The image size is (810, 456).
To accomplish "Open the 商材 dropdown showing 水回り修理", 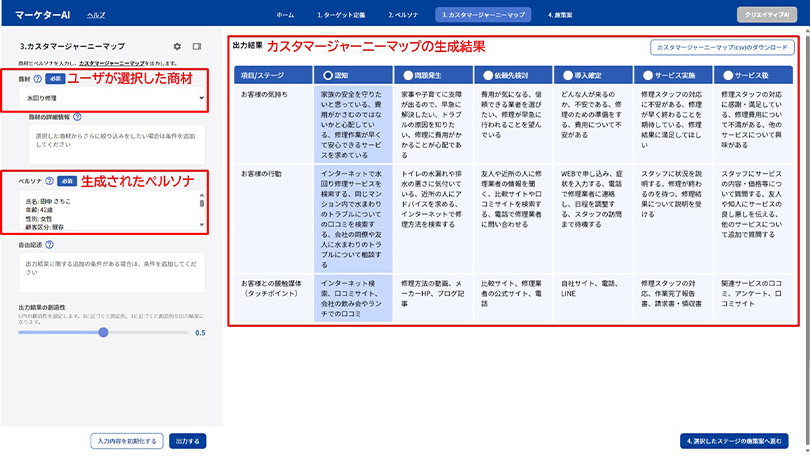I will click(x=110, y=98).
